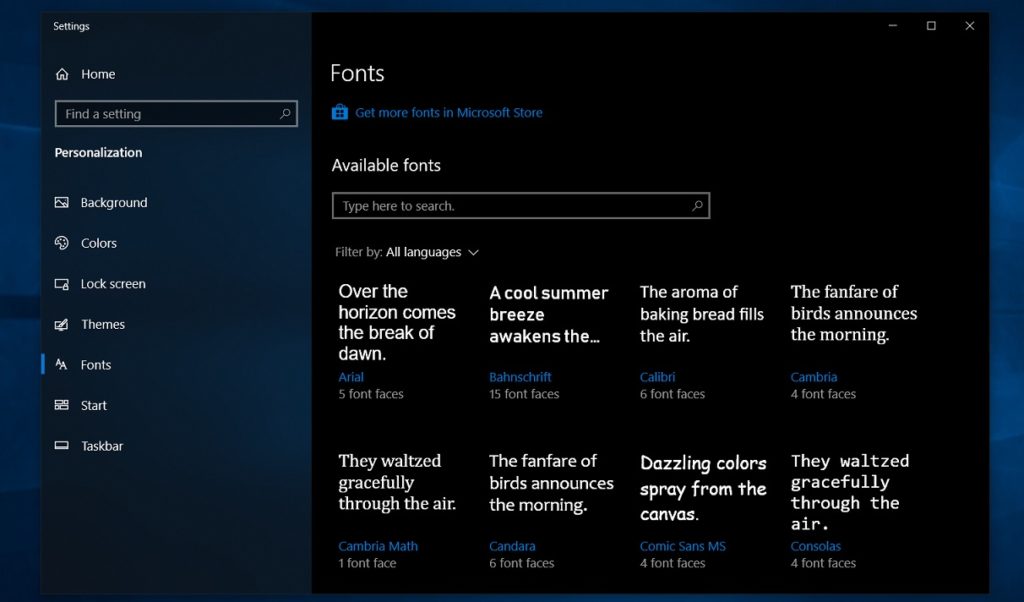Open the Comic Sans MS font details
Image resolution: width=1024 pixels, height=602 pixels.
[684, 546]
